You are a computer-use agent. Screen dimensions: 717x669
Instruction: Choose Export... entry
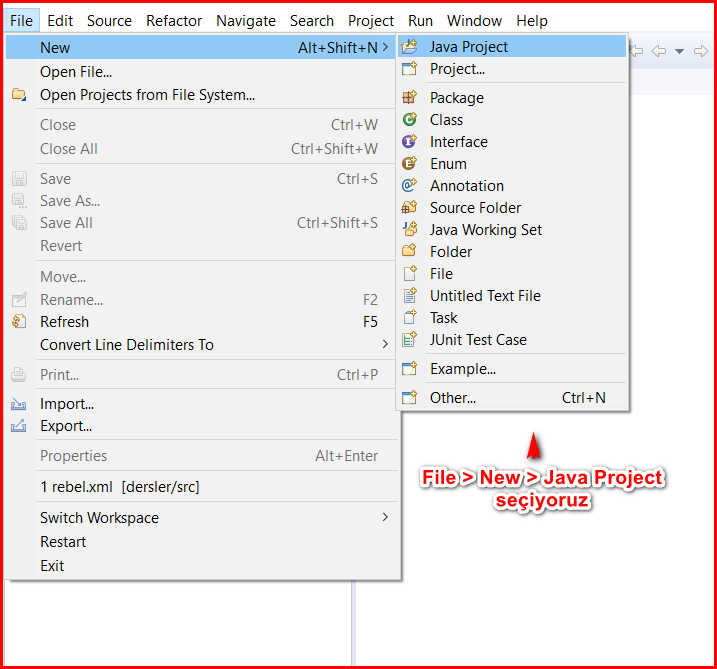[x=201, y=426]
